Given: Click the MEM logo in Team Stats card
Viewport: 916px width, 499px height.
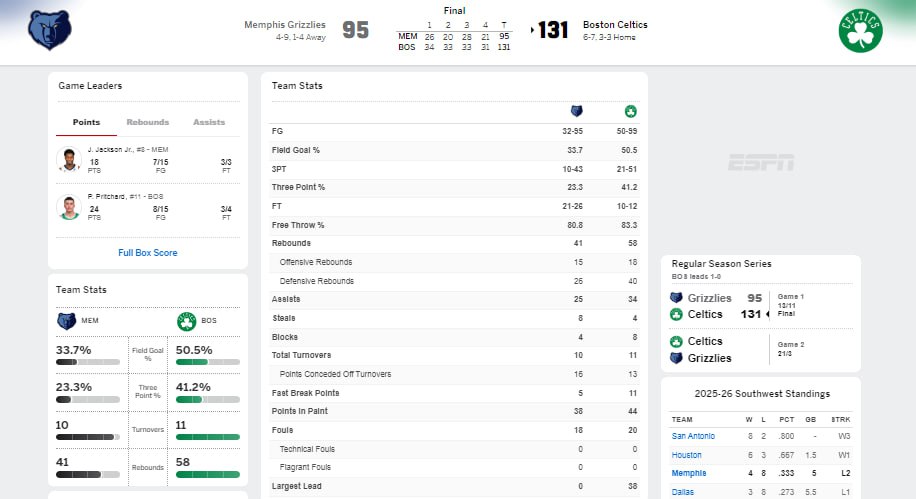Looking at the screenshot, I should [66, 321].
